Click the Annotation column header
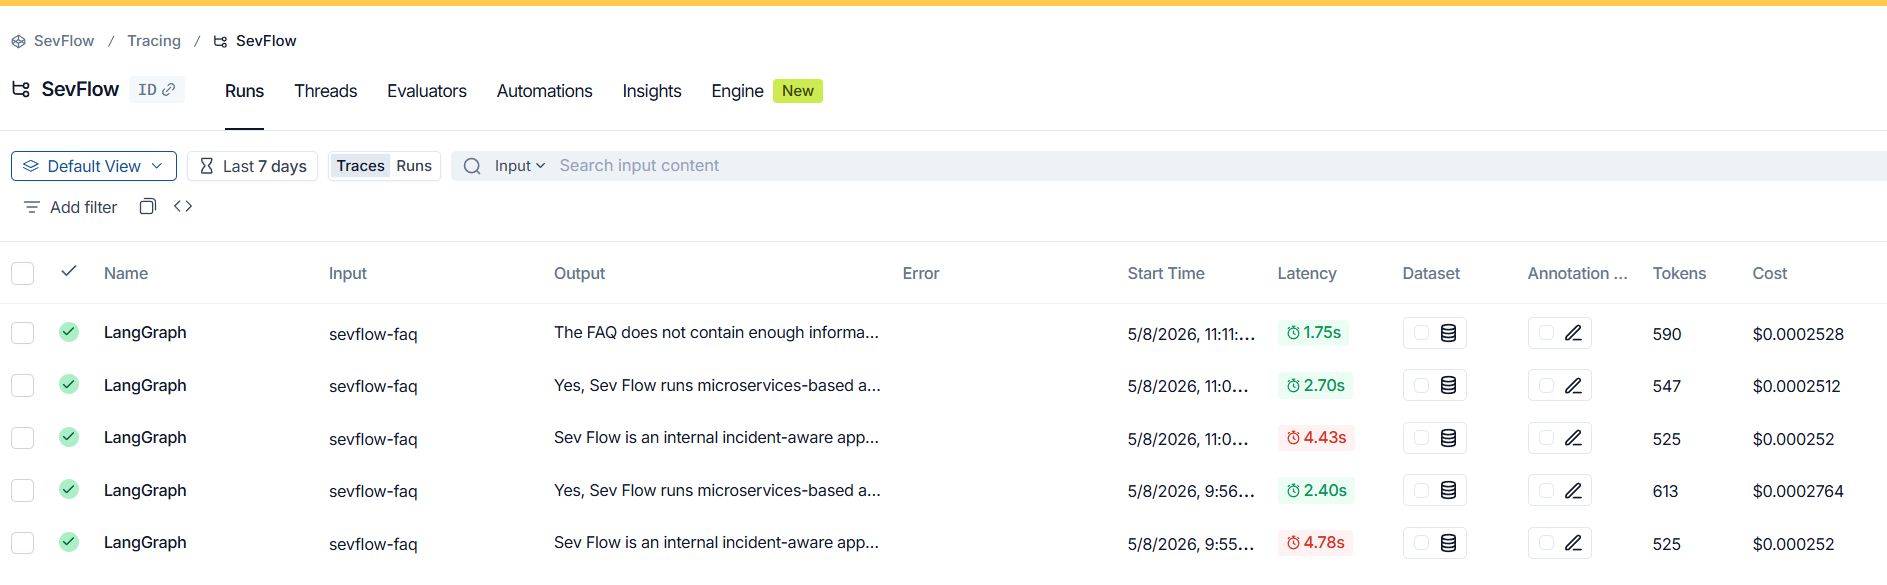This screenshot has width=1887, height=585. pyautogui.click(x=1577, y=273)
